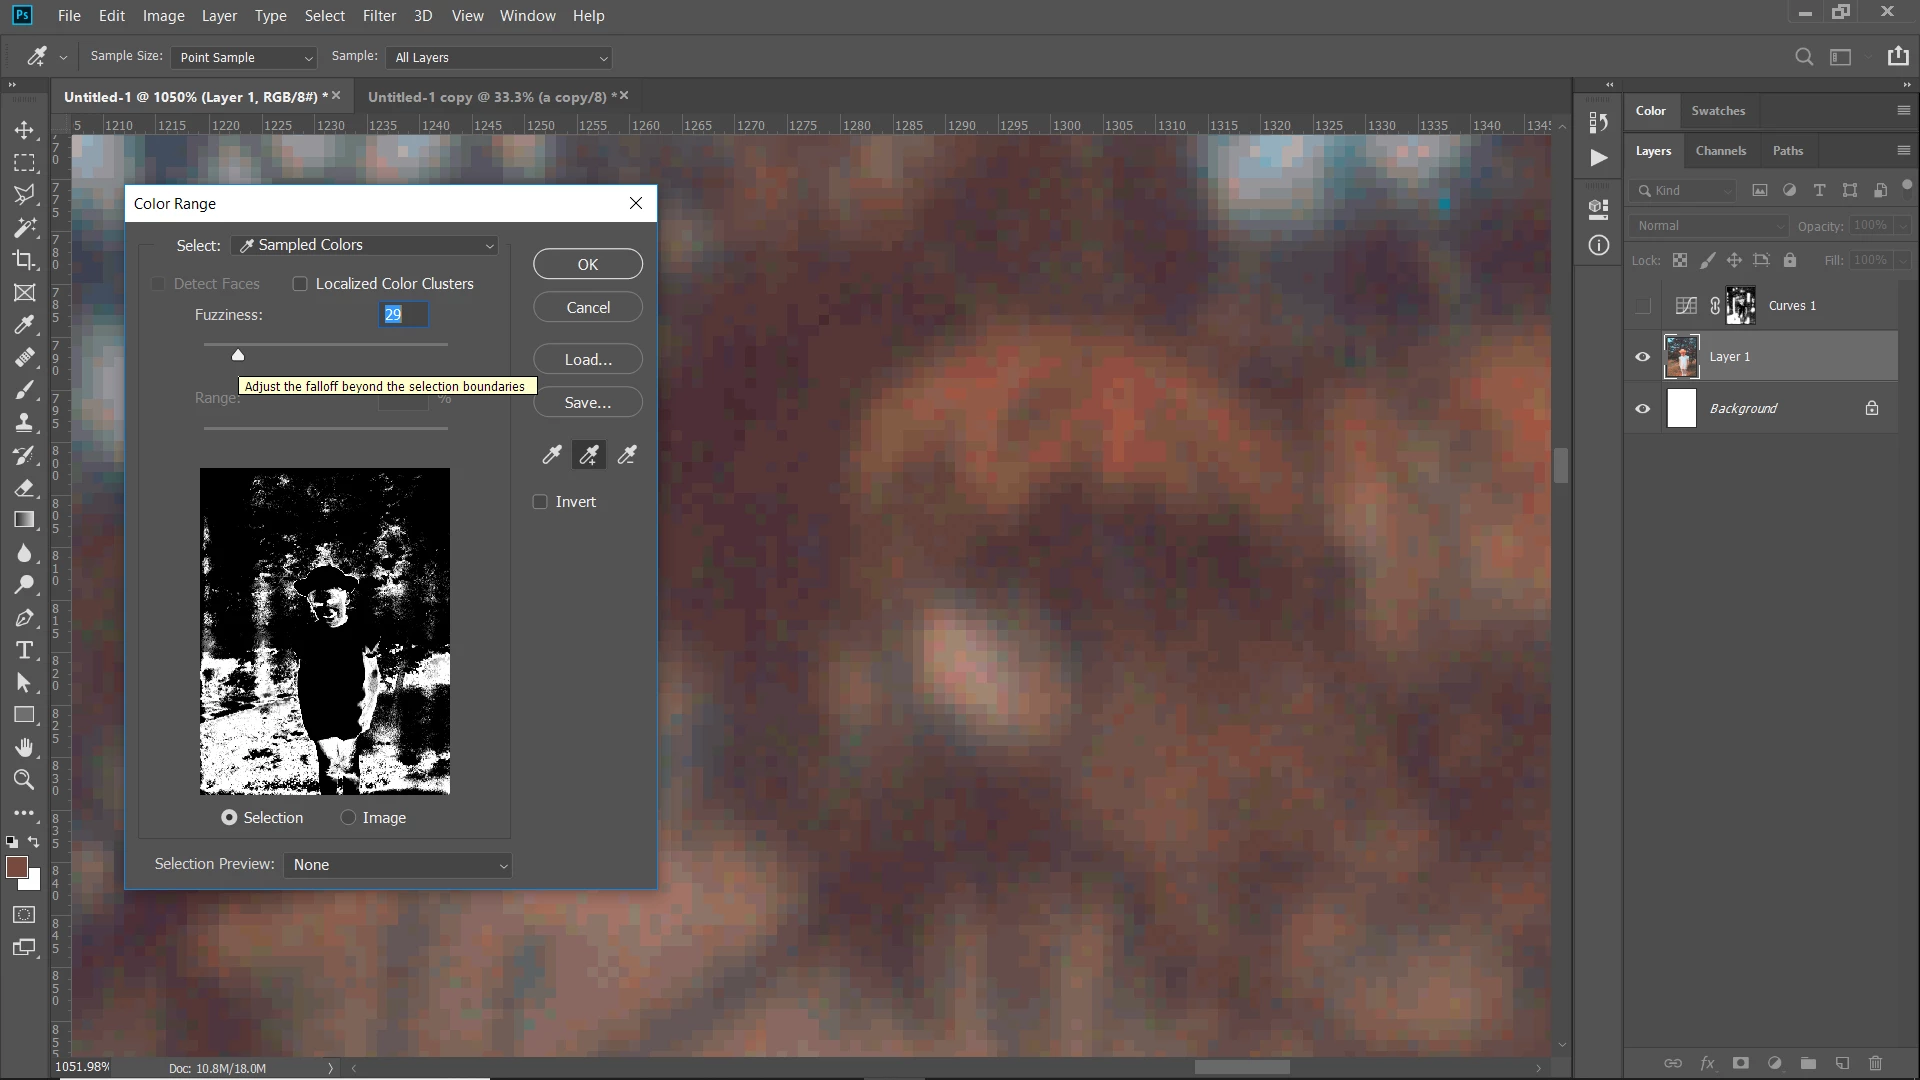Check the Invert option
This screenshot has height=1080, width=1920.
coord(541,502)
